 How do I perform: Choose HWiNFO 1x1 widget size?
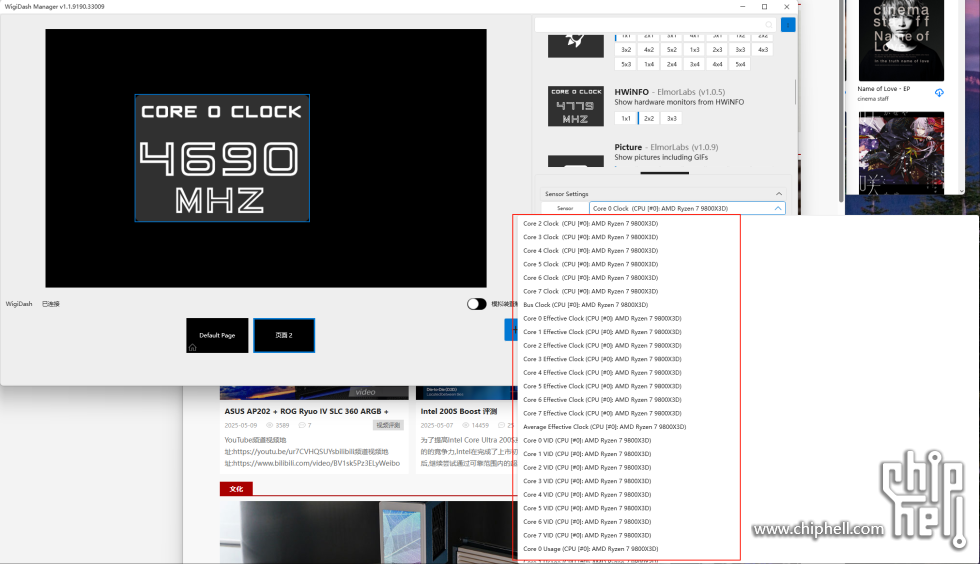[626, 118]
